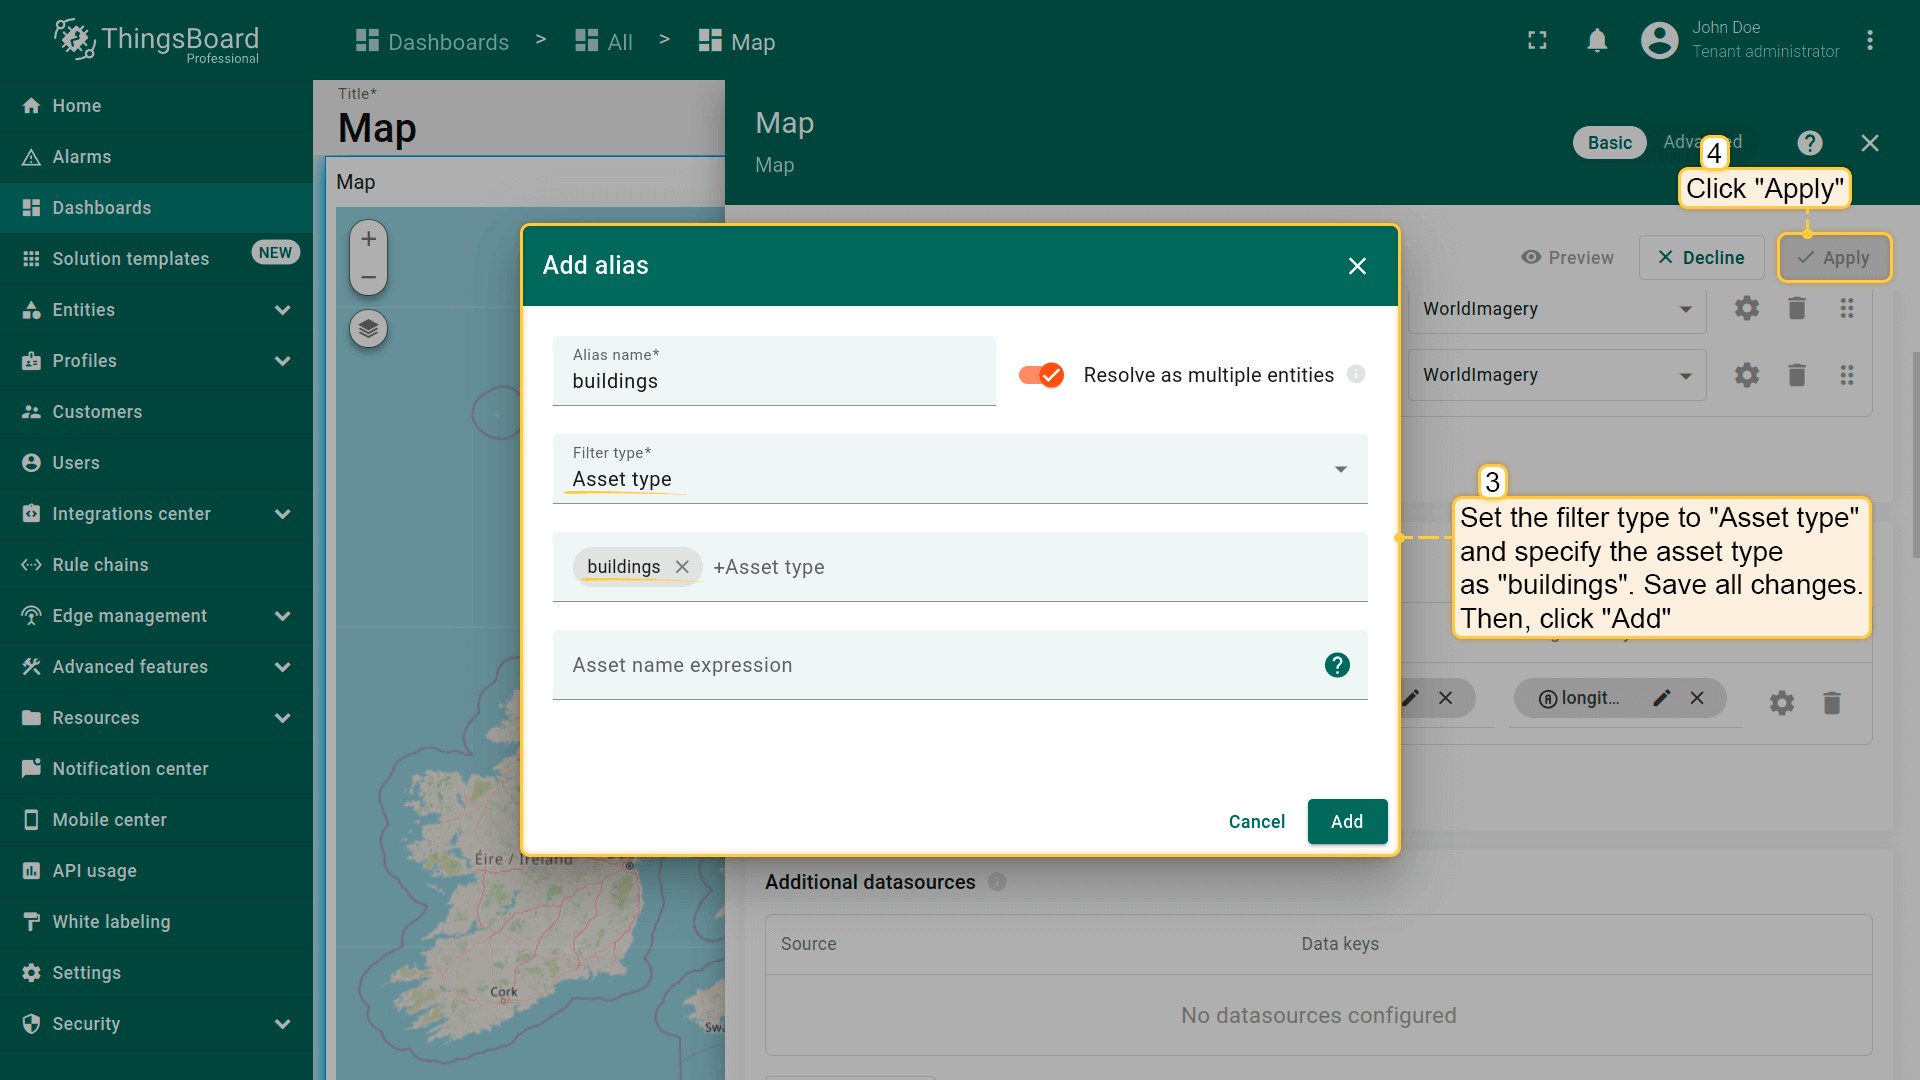Click the Alias name input field
This screenshot has height=1080, width=1920.
pos(773,381)
